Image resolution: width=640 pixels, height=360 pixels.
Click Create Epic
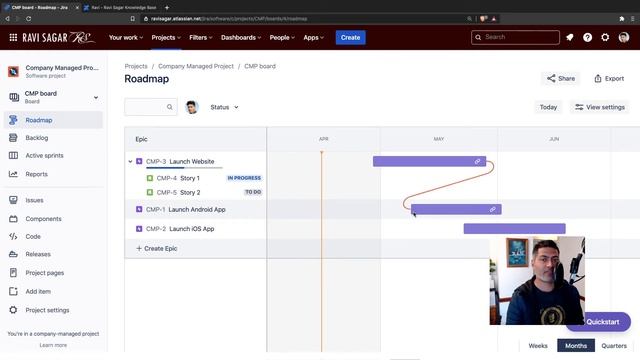click(x=156, y=249)
